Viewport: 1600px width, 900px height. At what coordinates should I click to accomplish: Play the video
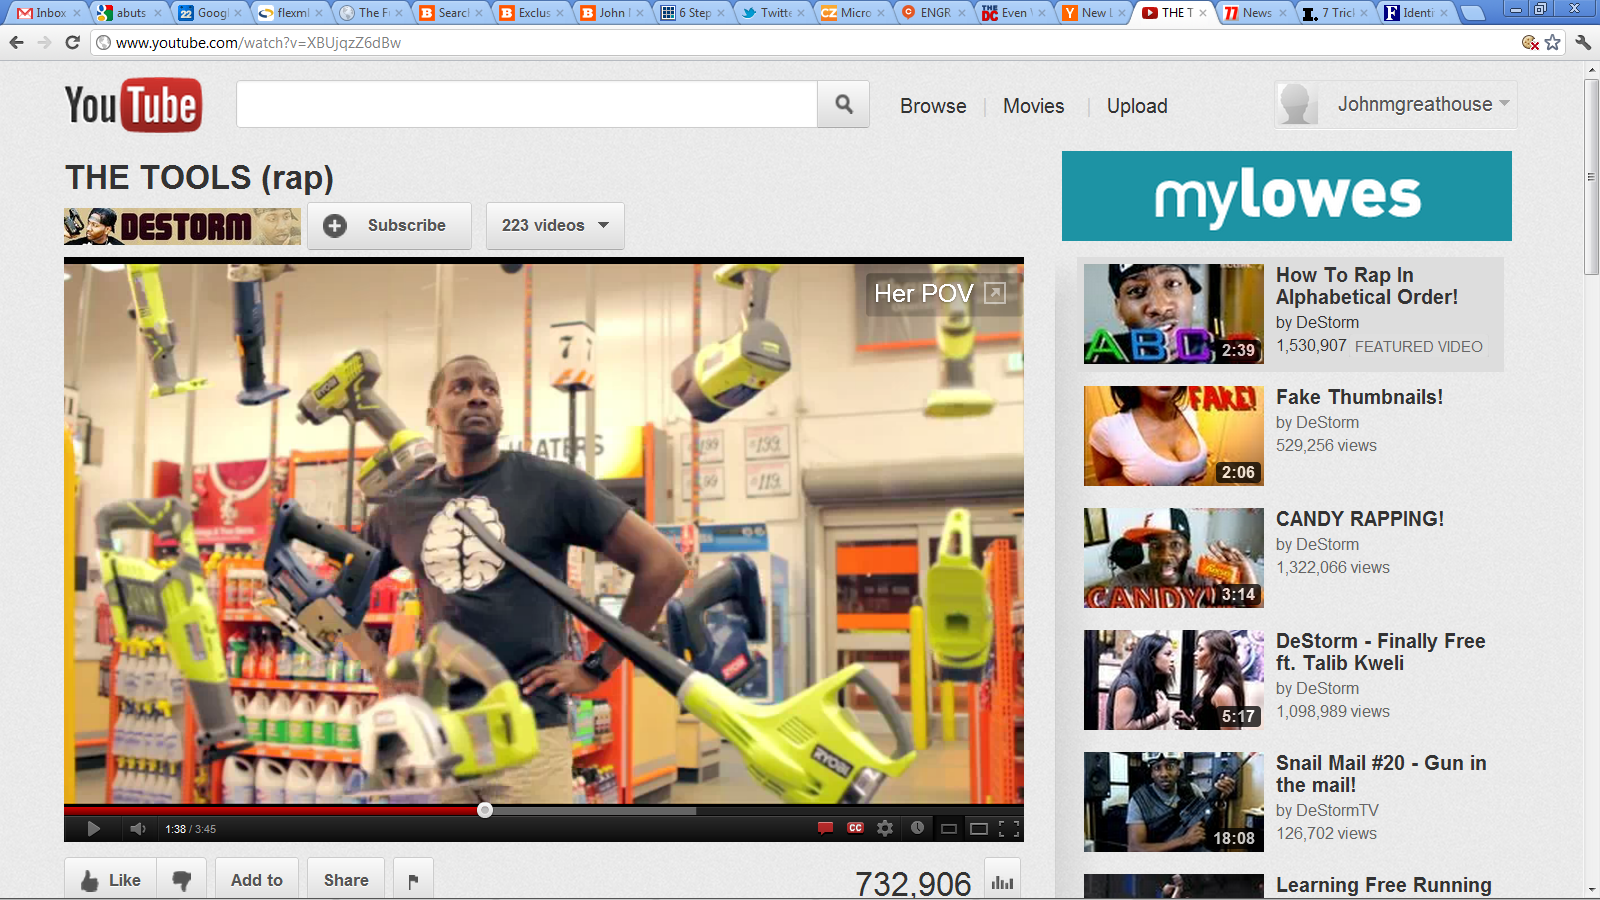(93, 828)
